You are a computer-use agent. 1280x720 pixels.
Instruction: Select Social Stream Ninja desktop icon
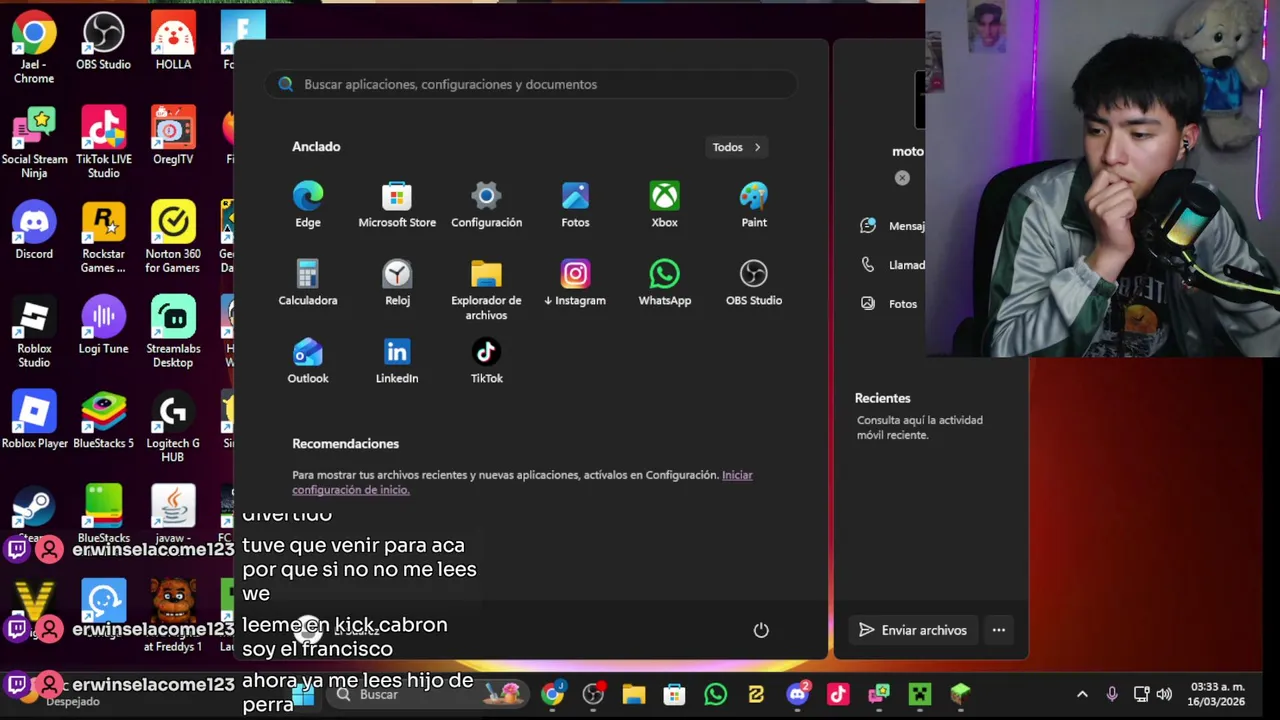click(x=34, y=144)
